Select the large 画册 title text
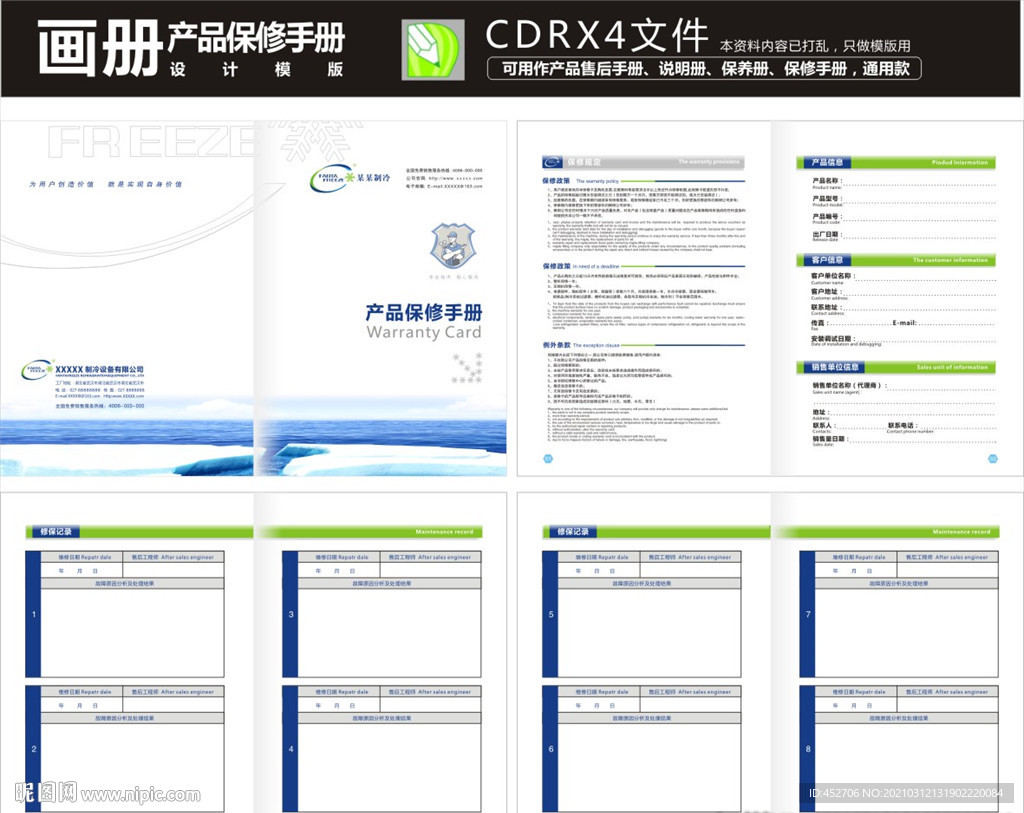 99,48
